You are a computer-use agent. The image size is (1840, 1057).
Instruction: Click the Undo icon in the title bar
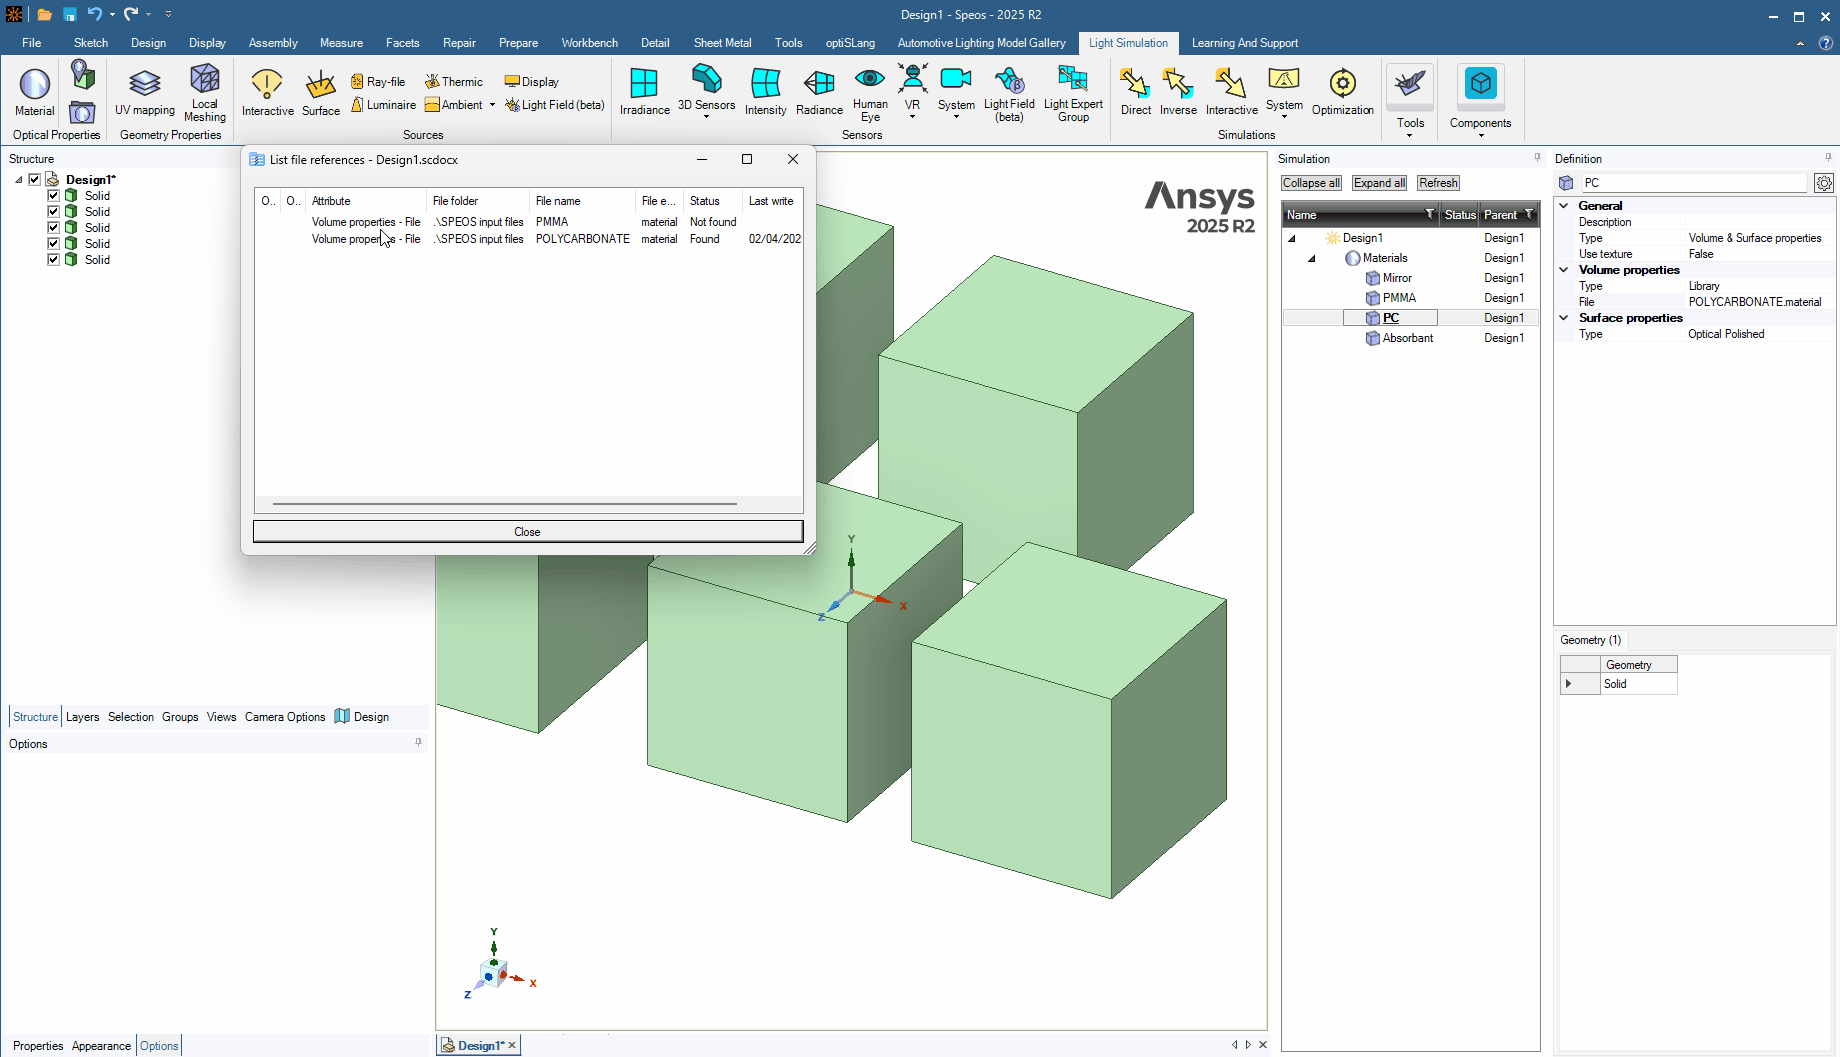pos(94,14)
